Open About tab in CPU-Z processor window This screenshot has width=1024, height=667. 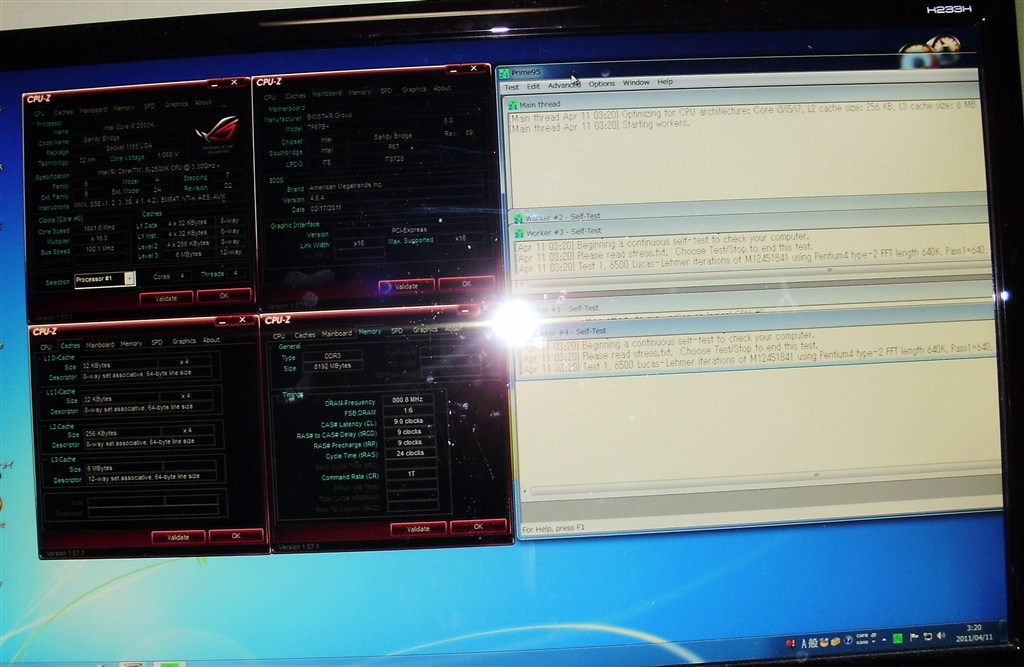tap(203, 103)
